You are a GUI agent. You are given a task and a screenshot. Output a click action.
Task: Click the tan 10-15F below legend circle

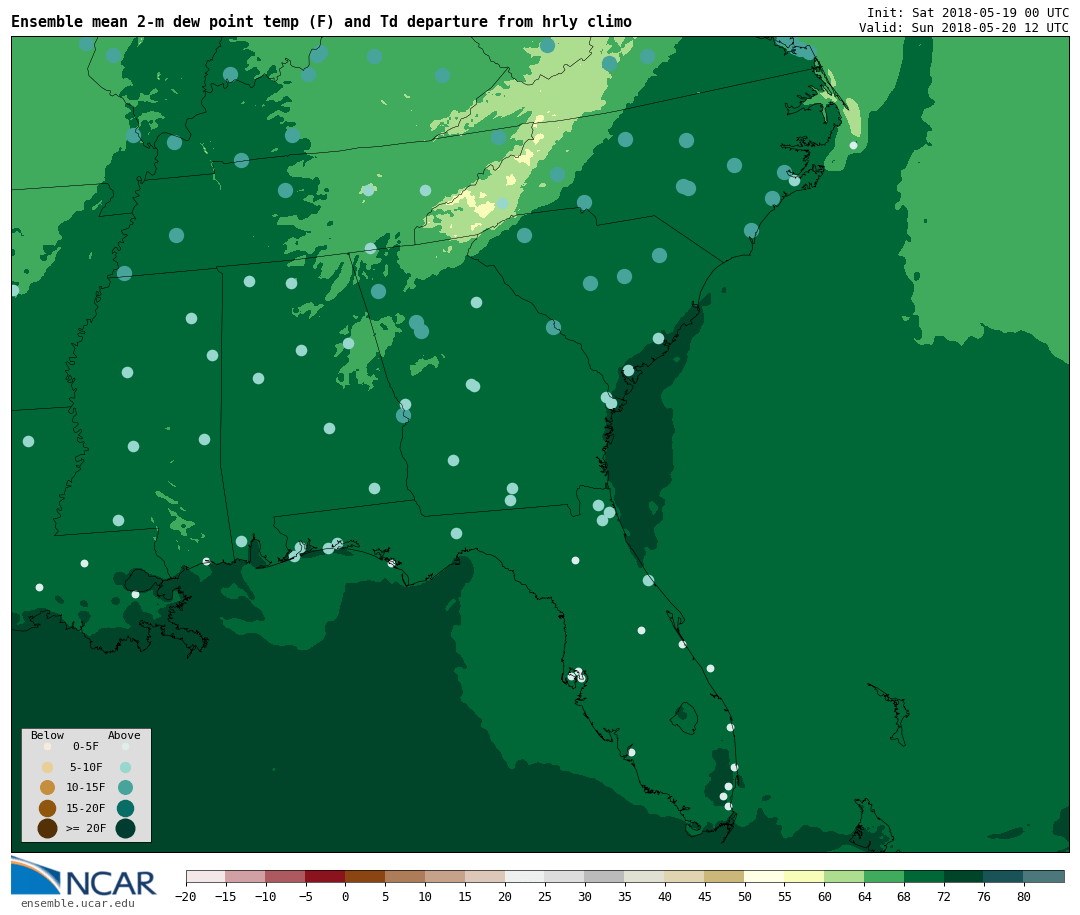point(47,787)
